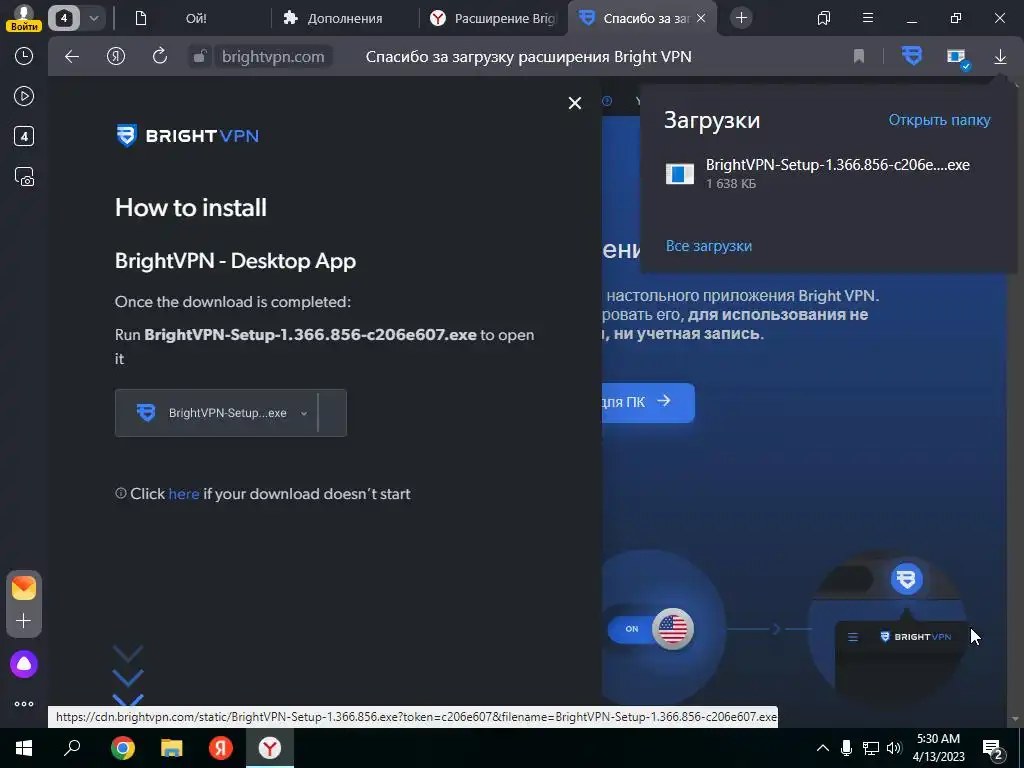Image resolution: width=1024 pixels, height=768 pixels.
Task: Click the info icon before Click here
Action: point(121,494)
